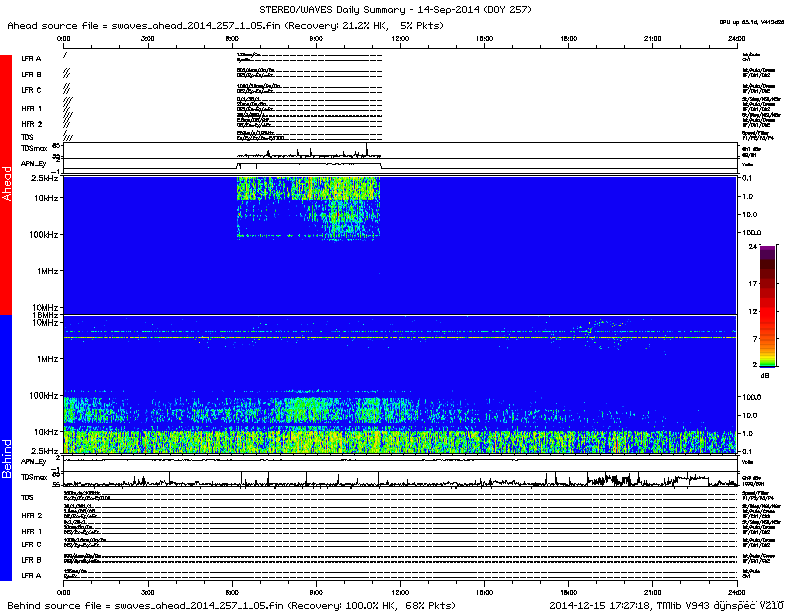The image size is (792, 612).
Task: Click the 1MHz label of Behind spectrogram
Action: [47, 359]
